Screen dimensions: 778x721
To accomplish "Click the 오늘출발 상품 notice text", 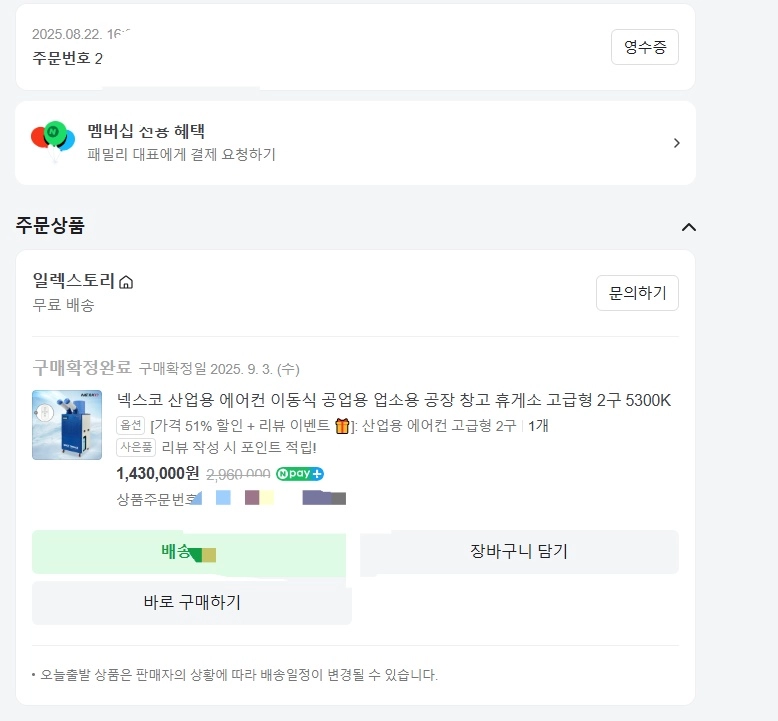I will pos(239,675).
